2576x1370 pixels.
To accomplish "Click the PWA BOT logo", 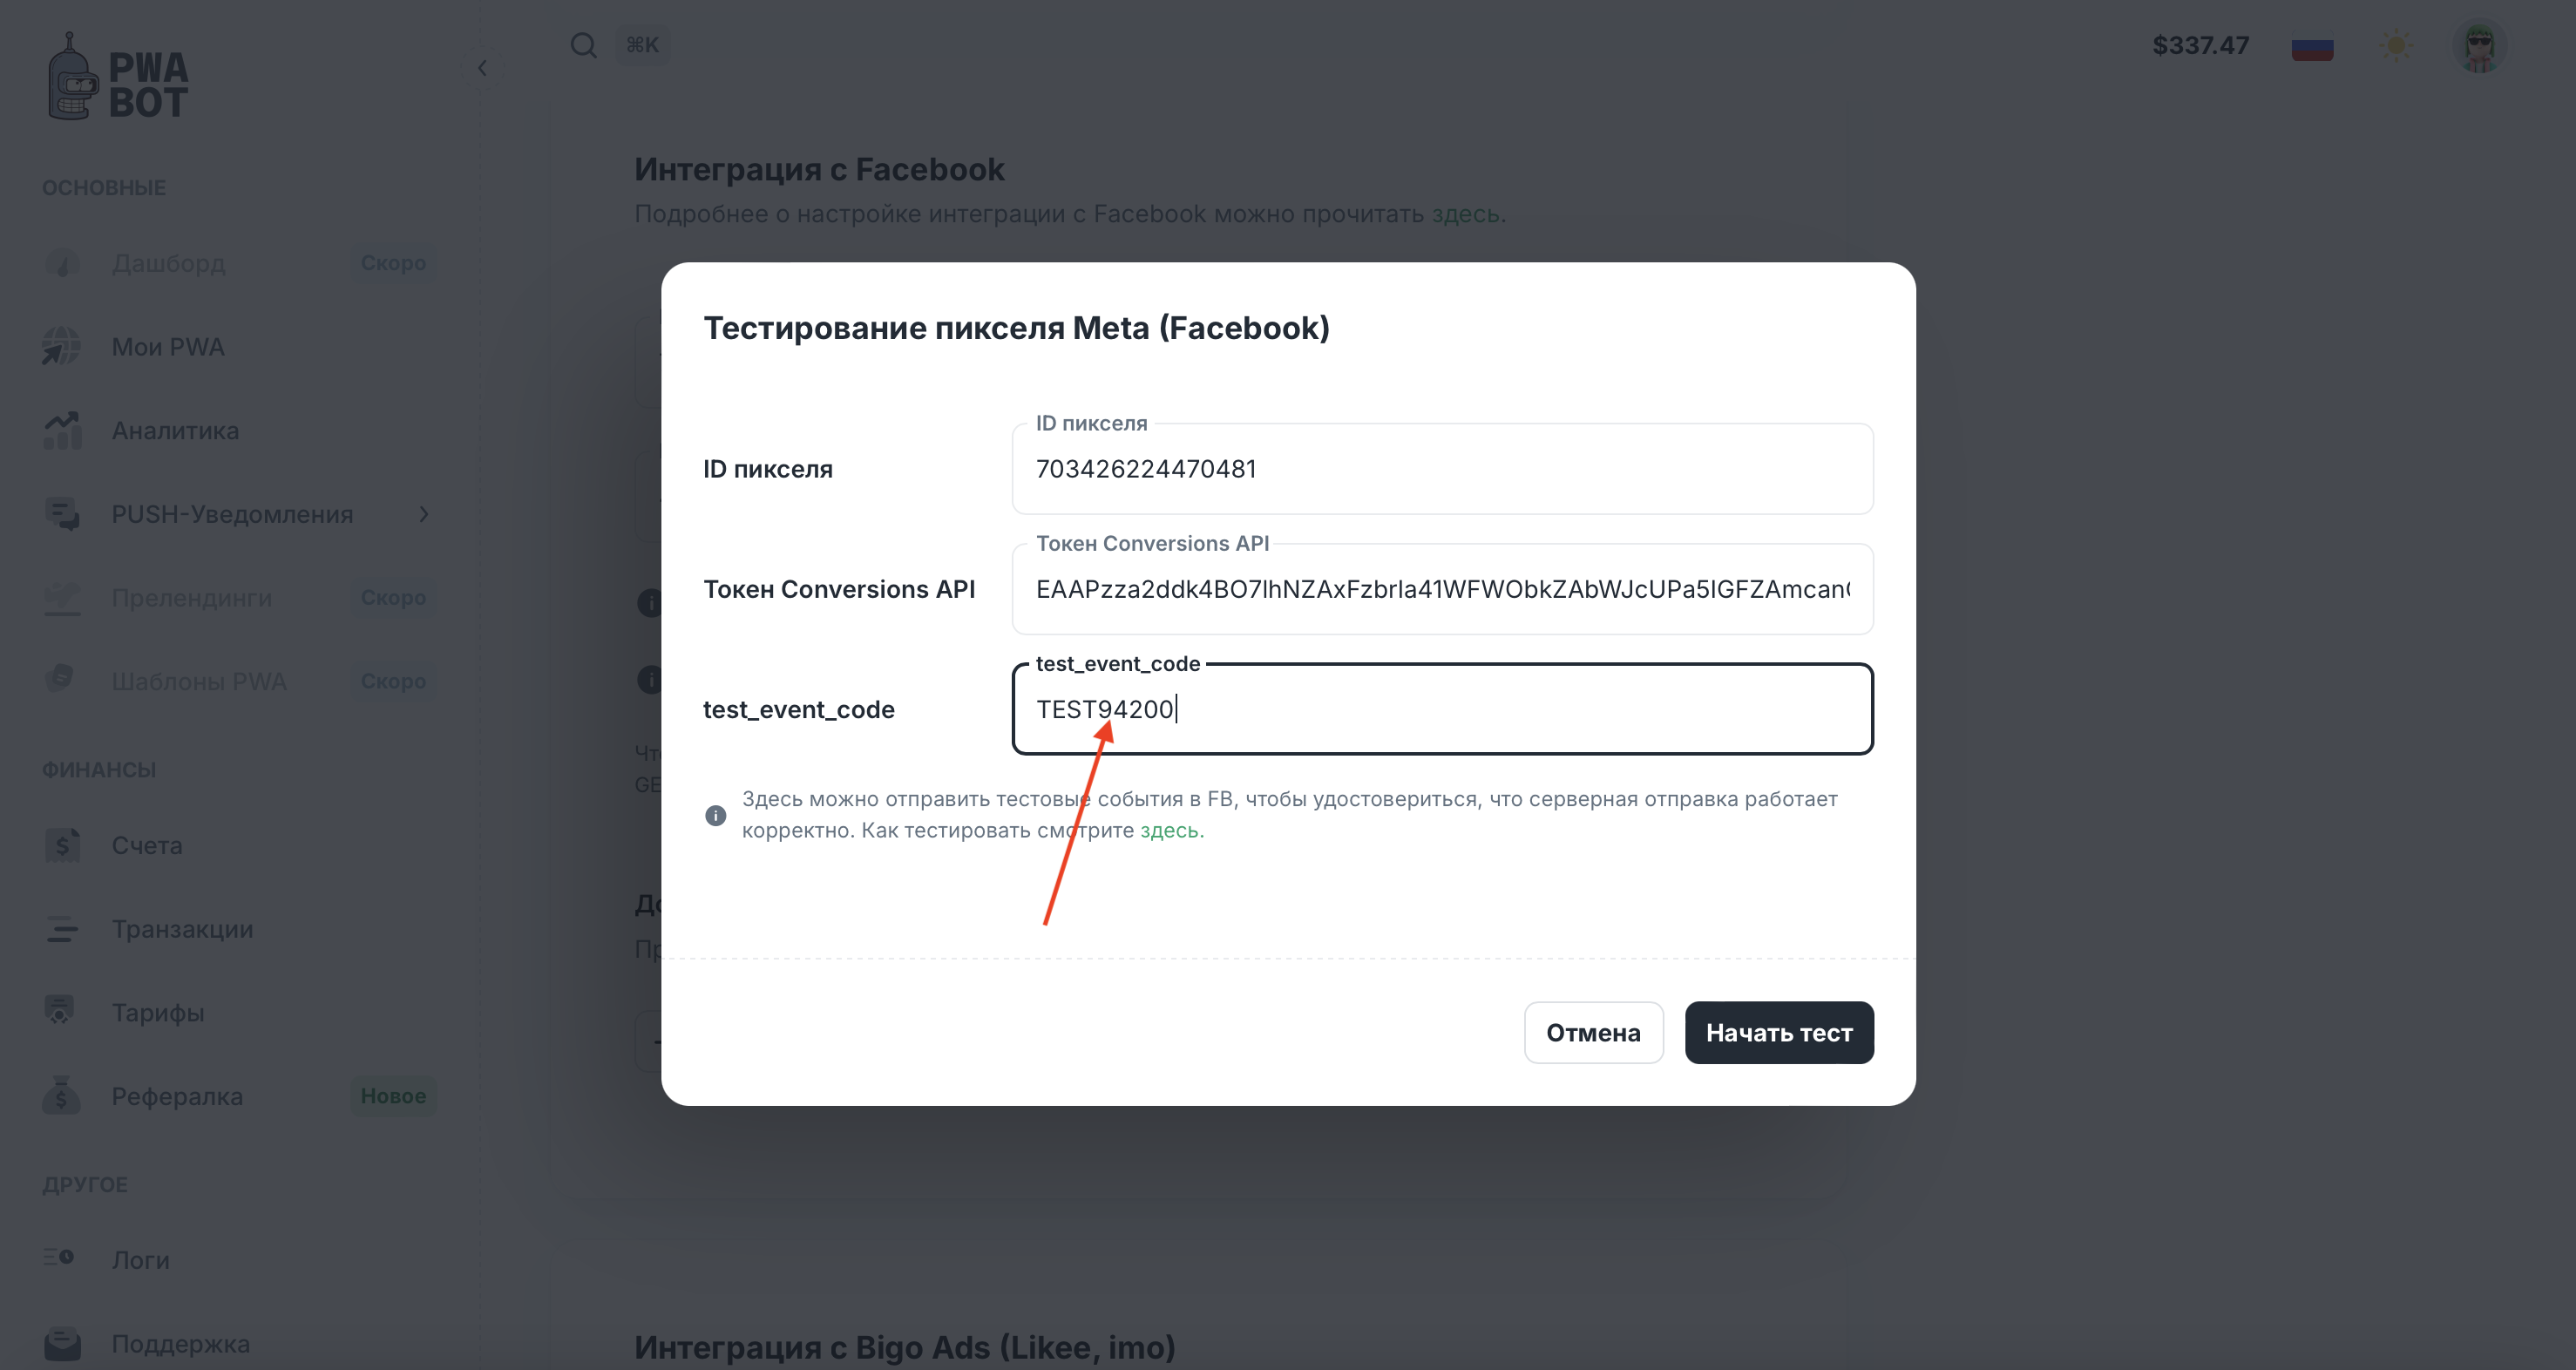I will click(x=117, y=78).
